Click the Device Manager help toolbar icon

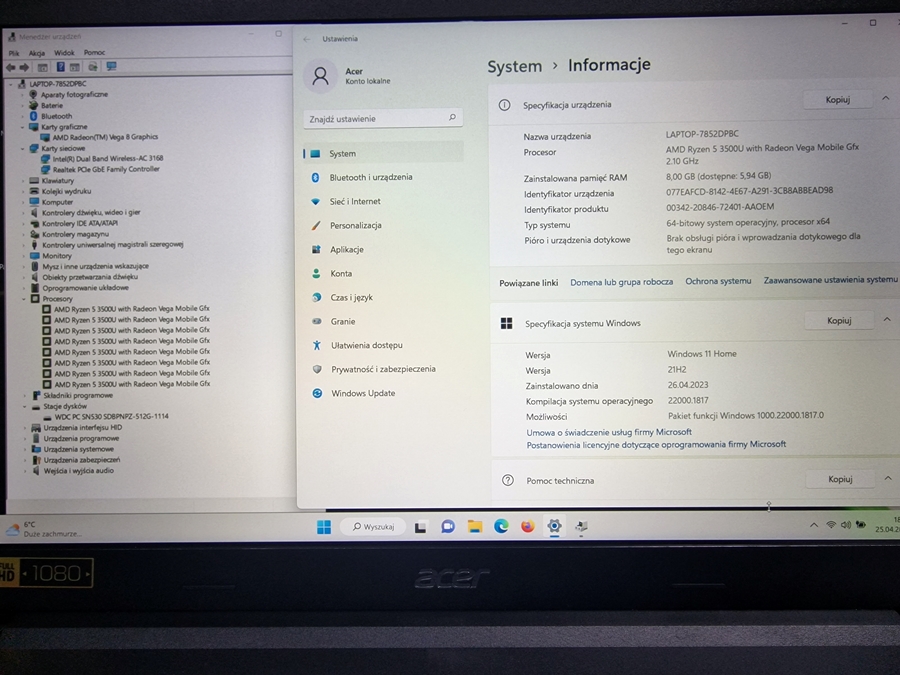coord(60,67)
